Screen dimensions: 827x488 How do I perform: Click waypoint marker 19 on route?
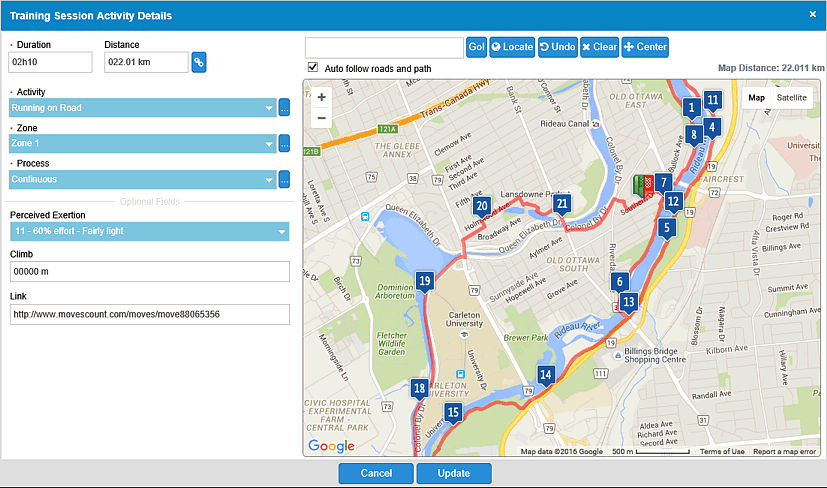pyautogui.click(x=425, y=282)
